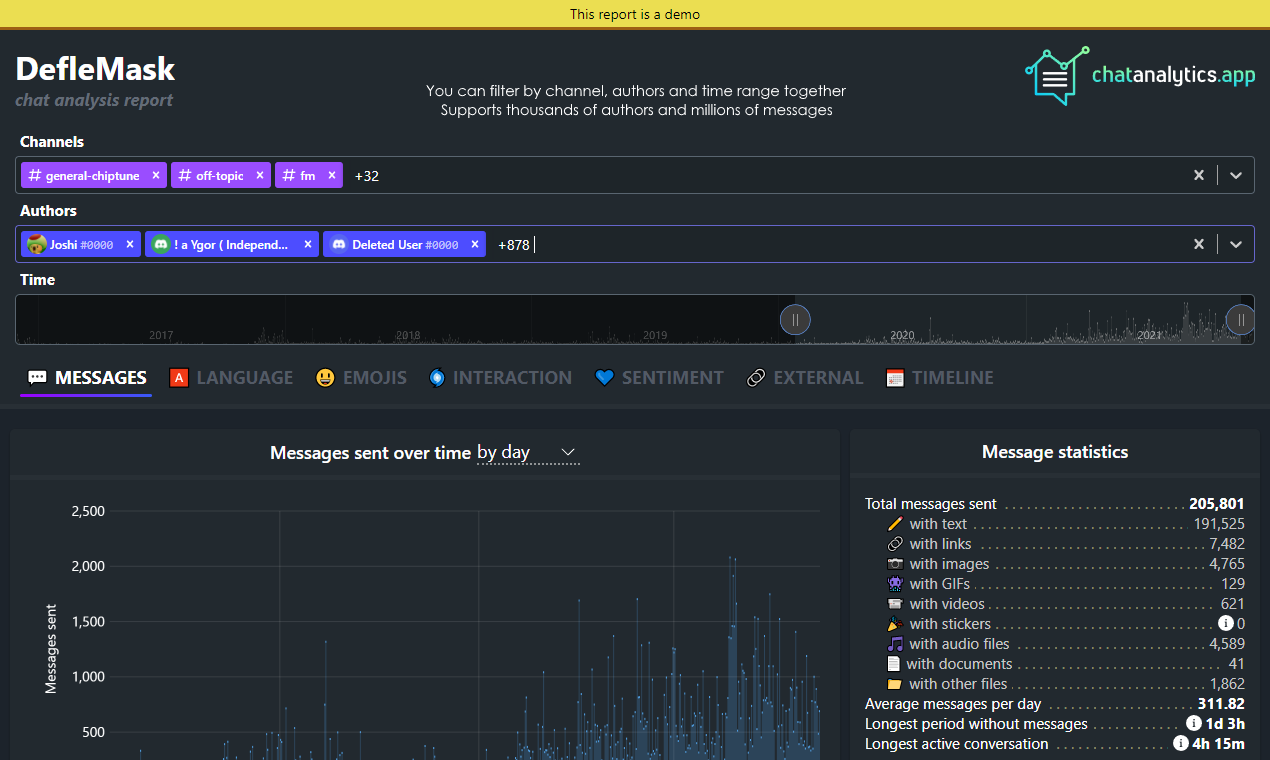The height and width of the screenshot is (760, 1270).
Task: Open the "by day" granularity dropdown
Action: click(x=528, y=452)
